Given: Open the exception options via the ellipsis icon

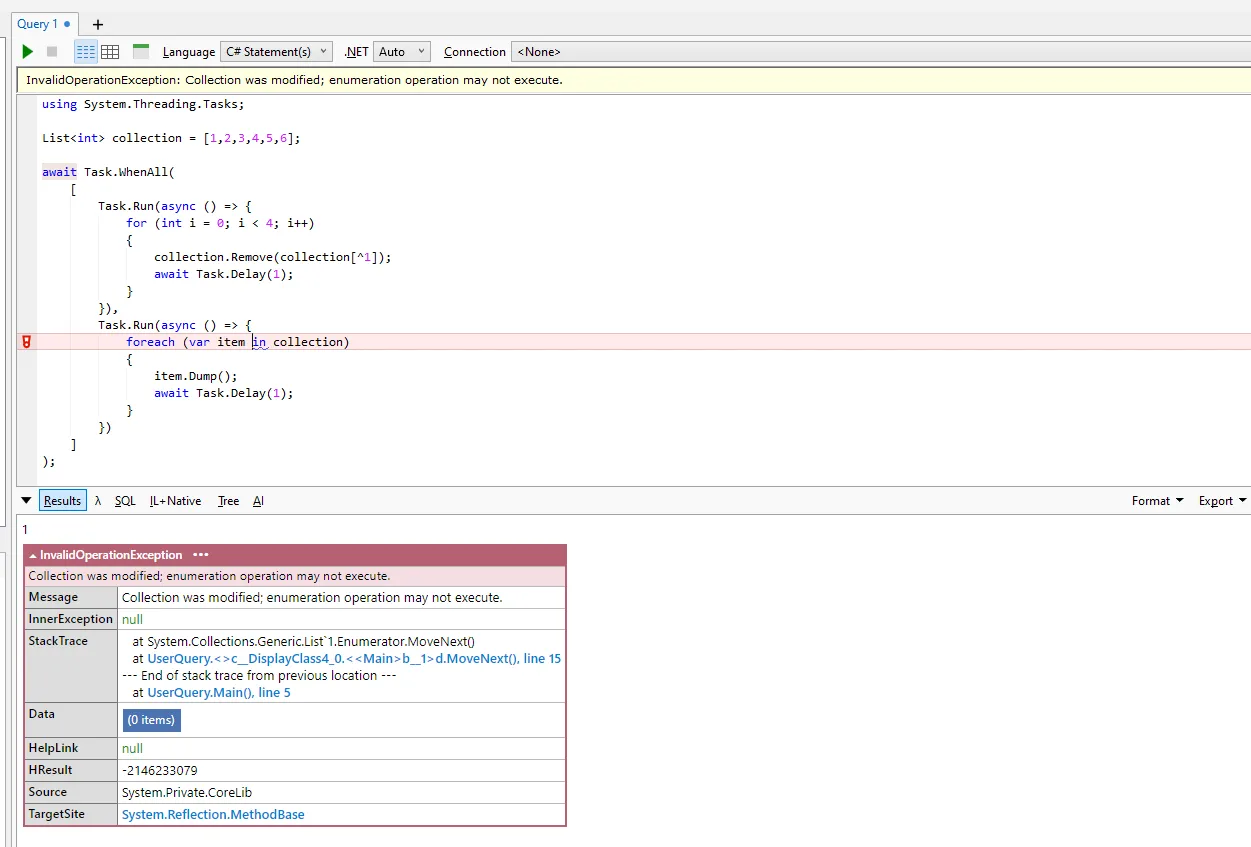Looking at the screenshot, I should 199,554.
